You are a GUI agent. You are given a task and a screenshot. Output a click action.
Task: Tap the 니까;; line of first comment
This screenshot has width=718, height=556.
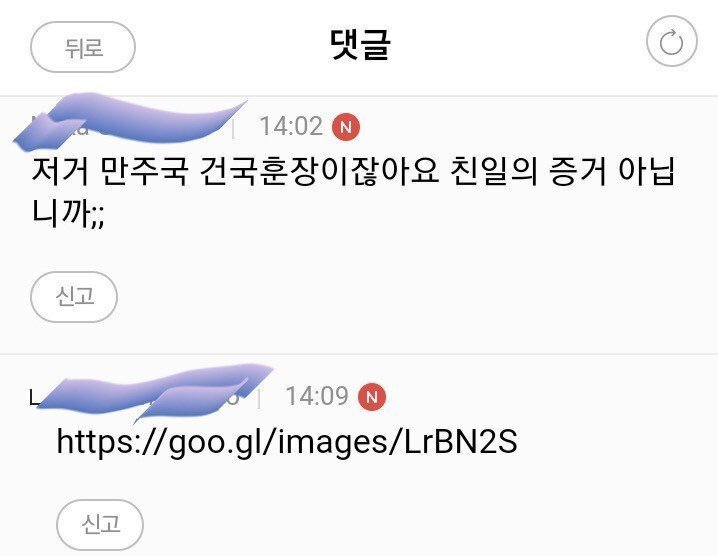68,212
